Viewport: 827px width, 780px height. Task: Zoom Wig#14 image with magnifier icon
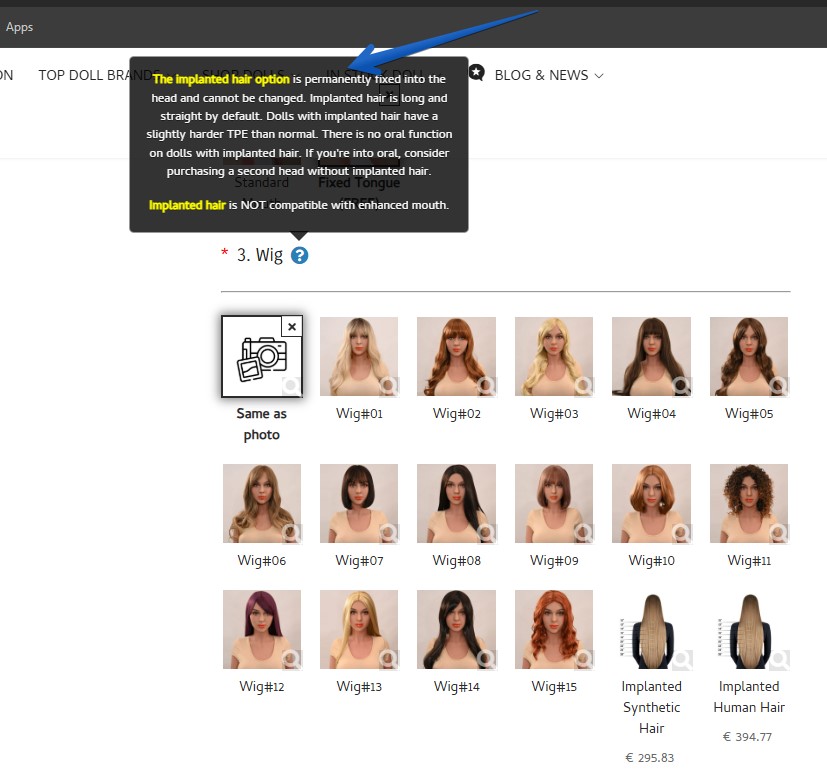(x=486, y=660)
